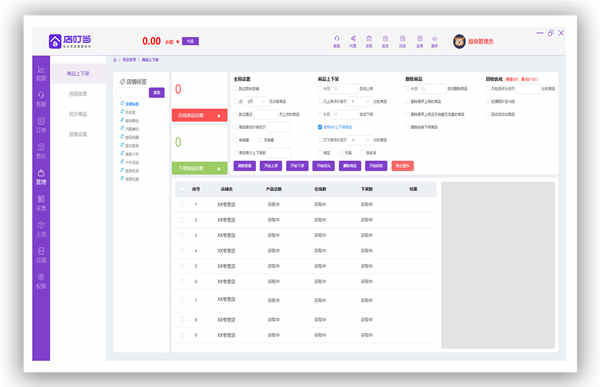Click the shop search input field
This screenshot has width=600, height=387.
[x=133, y=92]
